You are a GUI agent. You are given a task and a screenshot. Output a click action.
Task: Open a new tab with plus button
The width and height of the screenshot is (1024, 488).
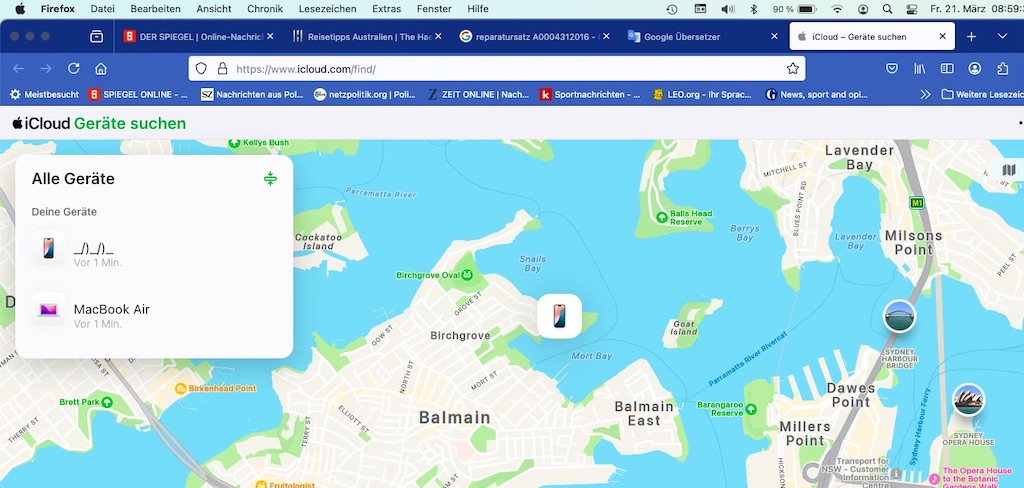pyautogui.click(x=971, y=37)
